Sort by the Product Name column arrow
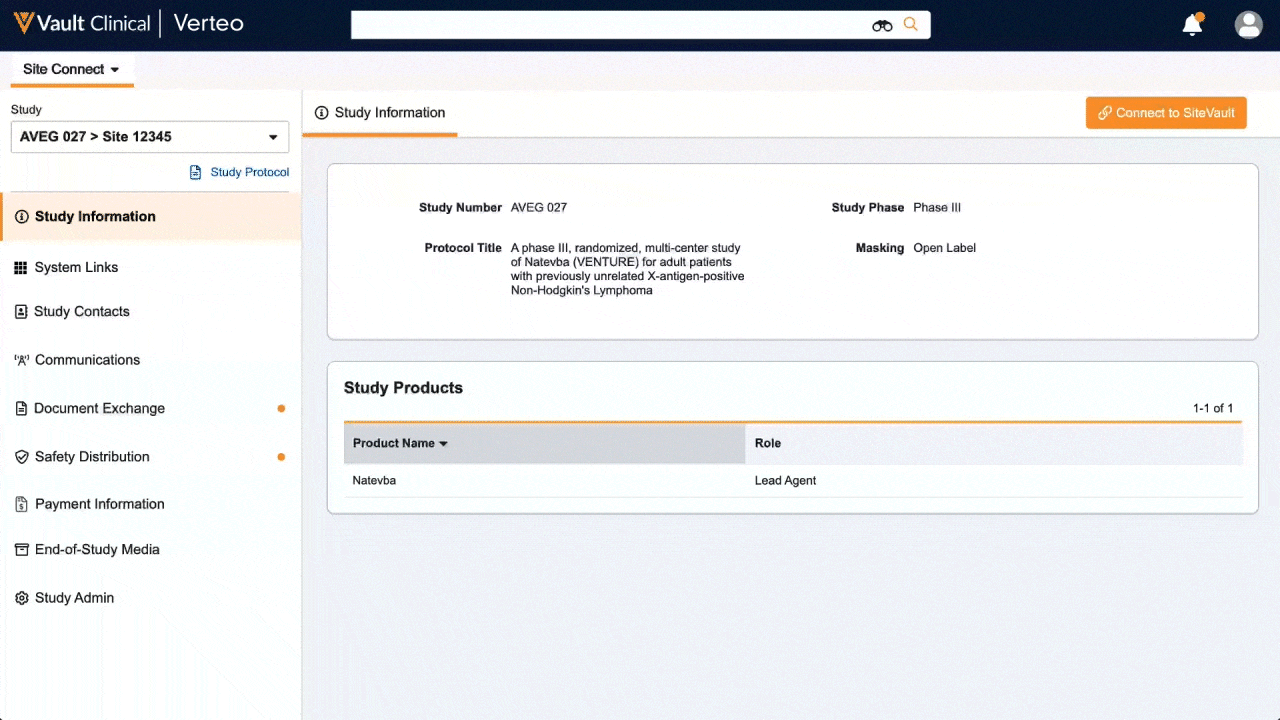 [x=443, y=444]
